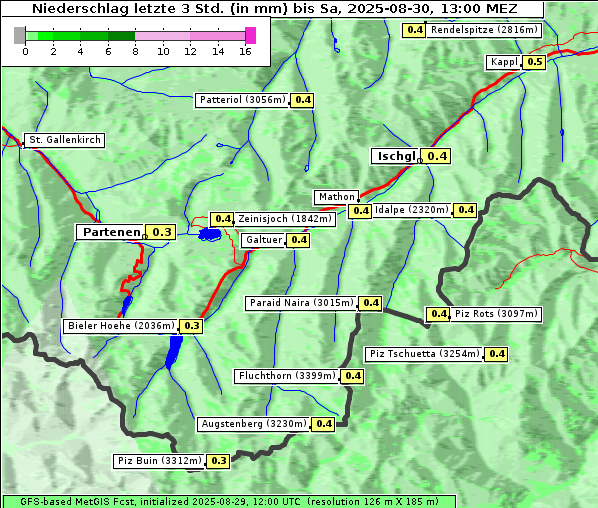Viewport: 598px width, 508px height.
Task: Select the Galtuer label
Action: tap(264, 240)
